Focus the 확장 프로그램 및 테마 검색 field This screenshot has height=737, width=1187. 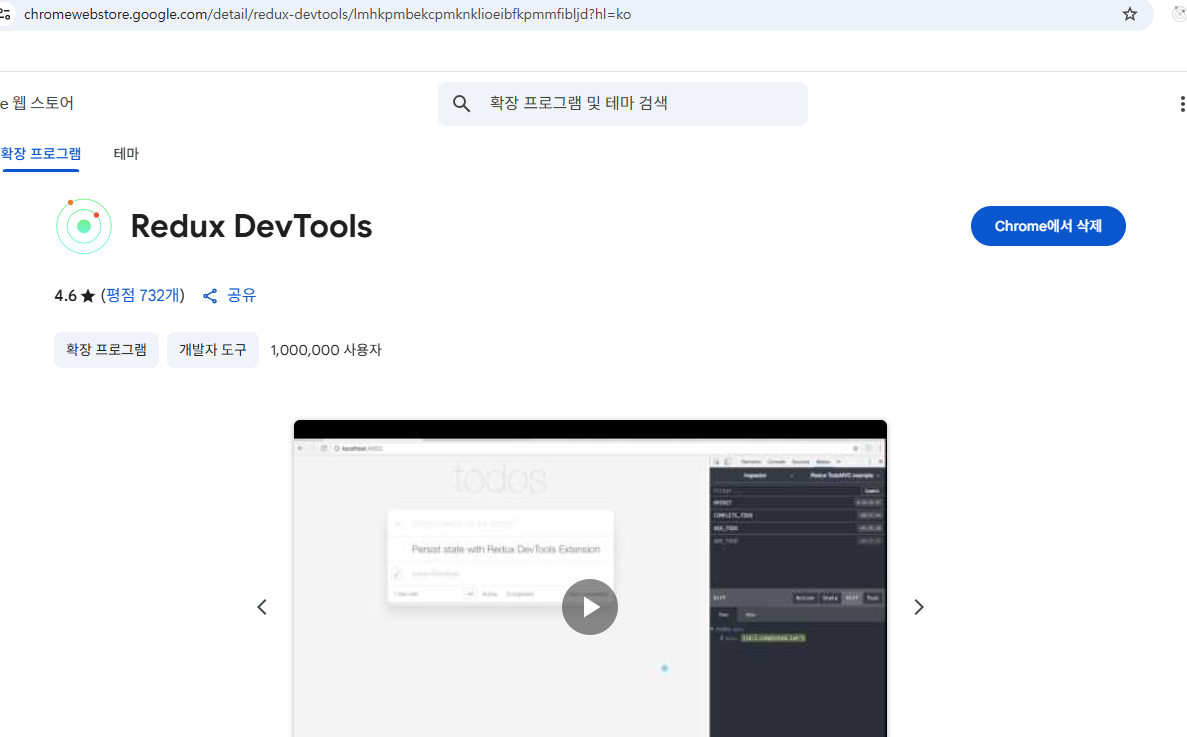coord(622,104)
